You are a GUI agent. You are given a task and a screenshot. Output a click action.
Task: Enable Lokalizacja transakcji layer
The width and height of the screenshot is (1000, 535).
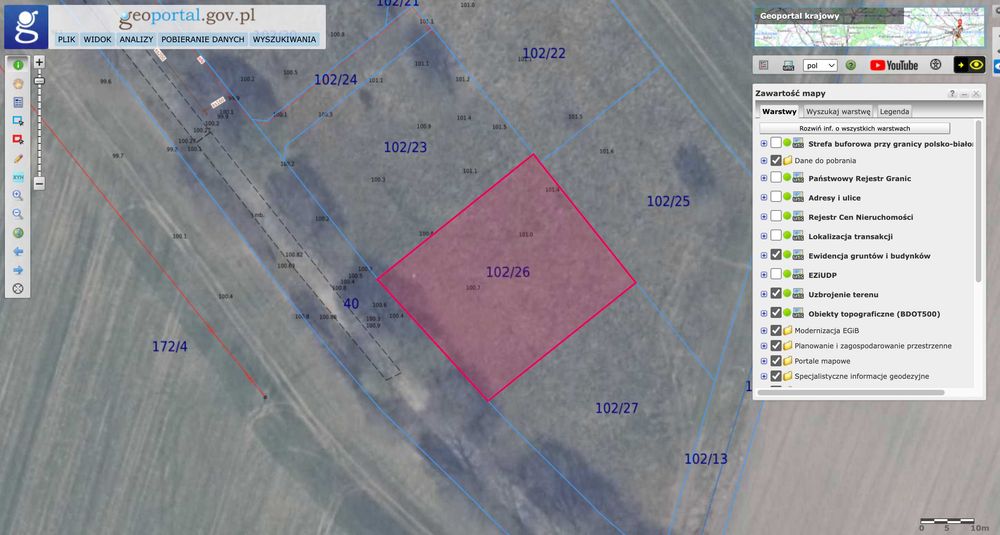click(x=776, y=235)
